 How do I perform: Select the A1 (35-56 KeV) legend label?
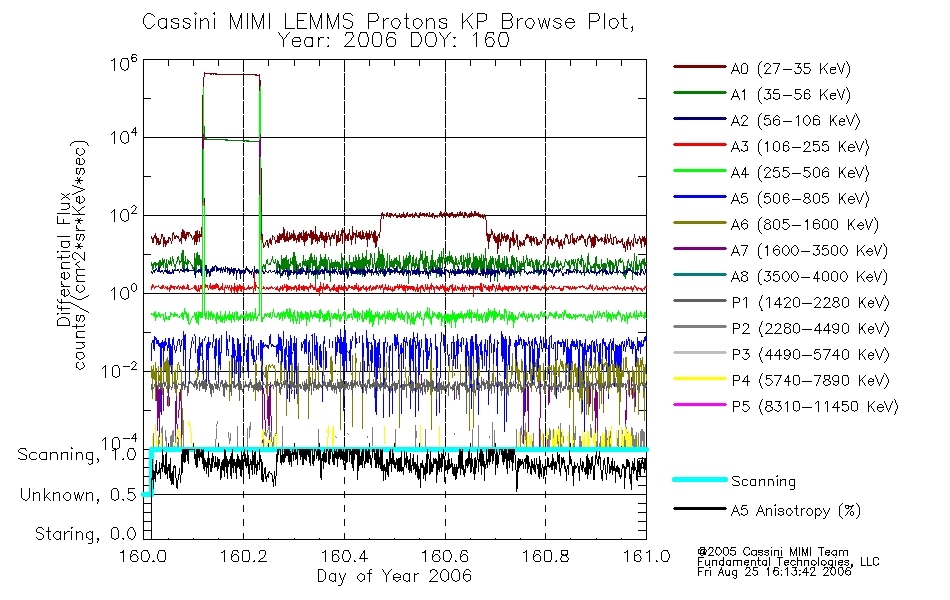pos(791,95)
